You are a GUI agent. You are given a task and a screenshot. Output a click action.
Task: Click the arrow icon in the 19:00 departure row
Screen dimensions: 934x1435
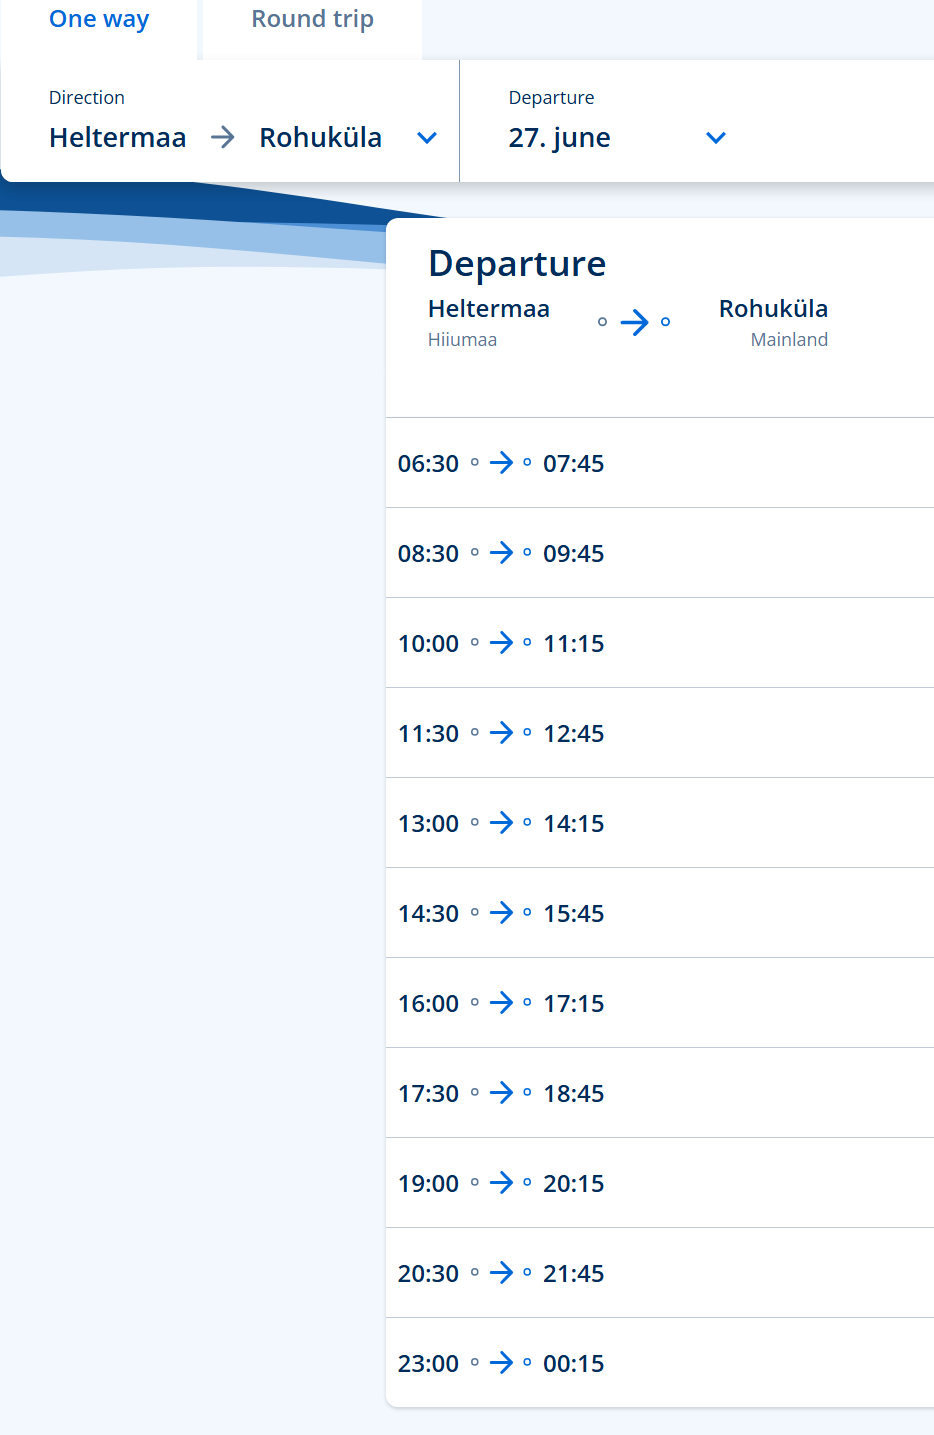(501, 1183)
